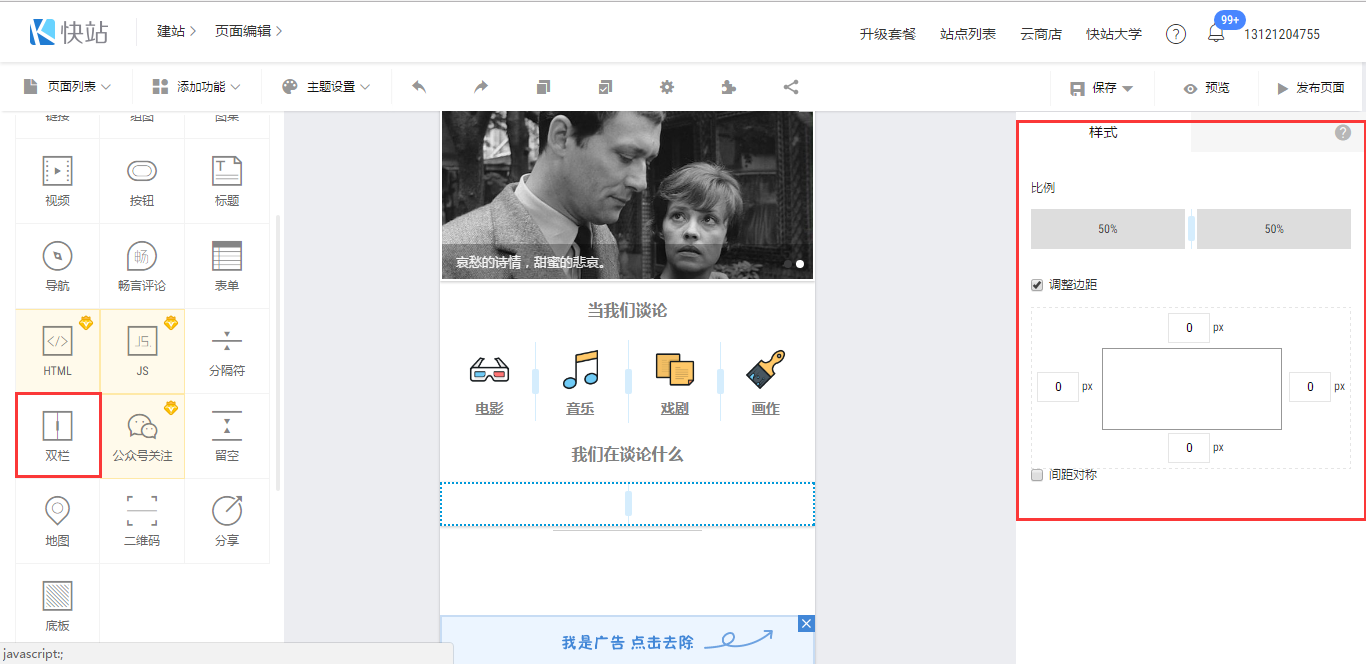This screenshot has width=1366, height=664.
Task: Click the 预览 preview button
Action: point(1206,88)
